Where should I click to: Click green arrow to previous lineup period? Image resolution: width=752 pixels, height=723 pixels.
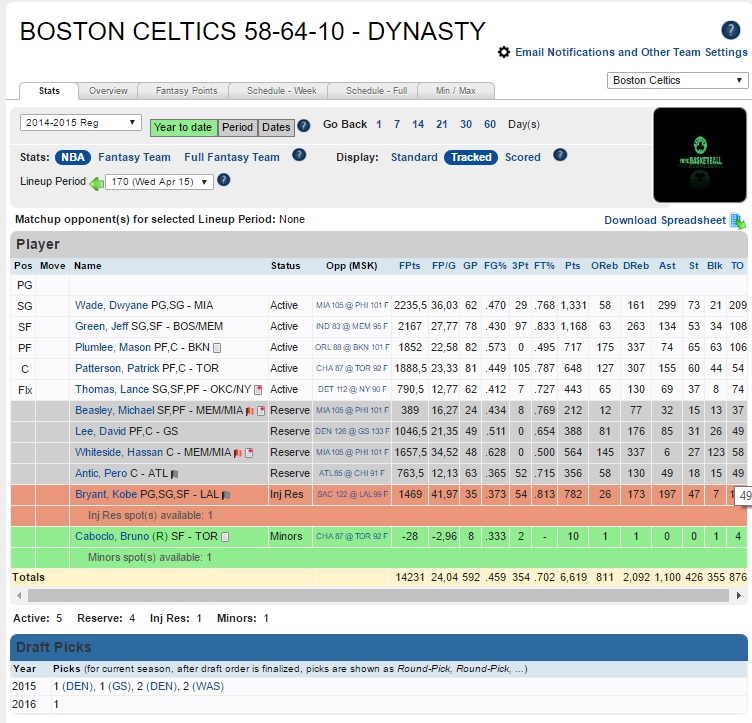pos(96,183)
